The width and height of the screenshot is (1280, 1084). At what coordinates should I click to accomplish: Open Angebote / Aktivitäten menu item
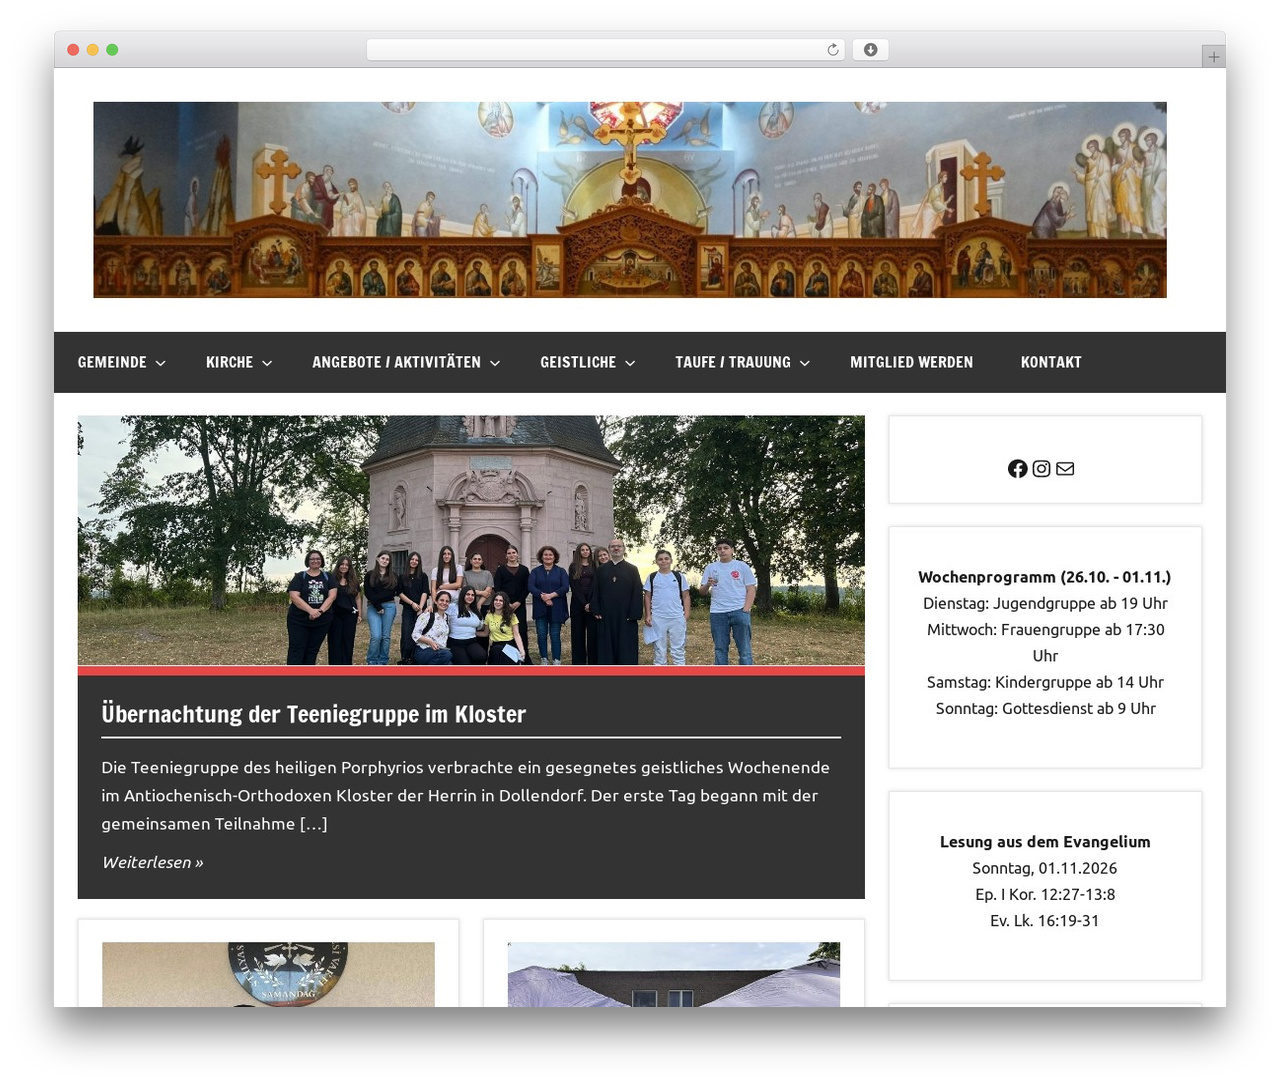click(x=396, y=362)
